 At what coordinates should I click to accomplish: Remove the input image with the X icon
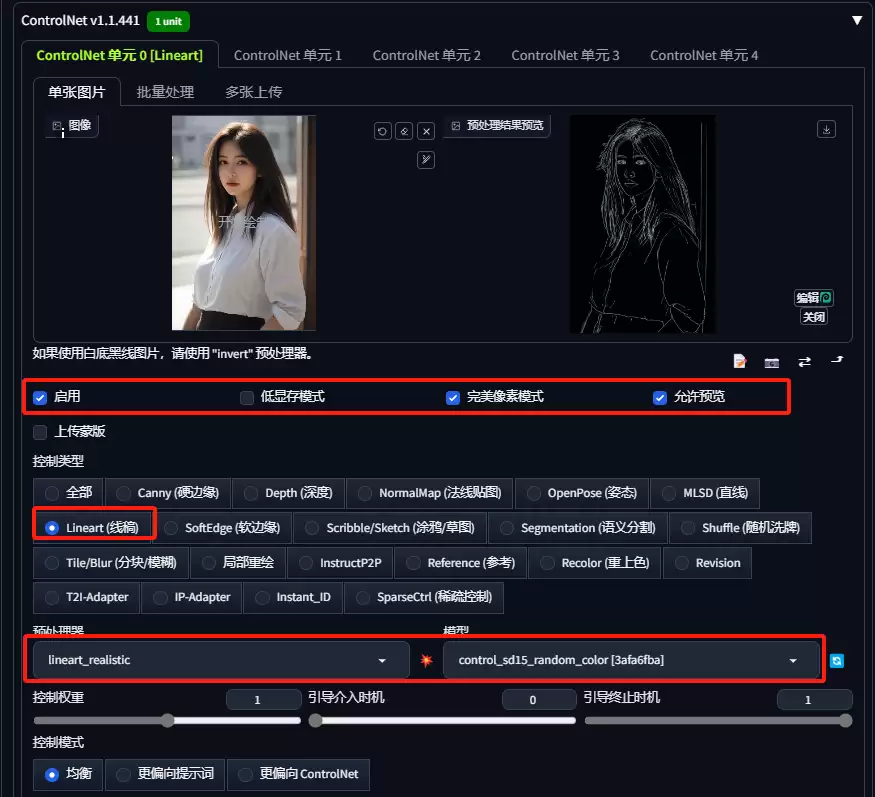tap(426, 131)
